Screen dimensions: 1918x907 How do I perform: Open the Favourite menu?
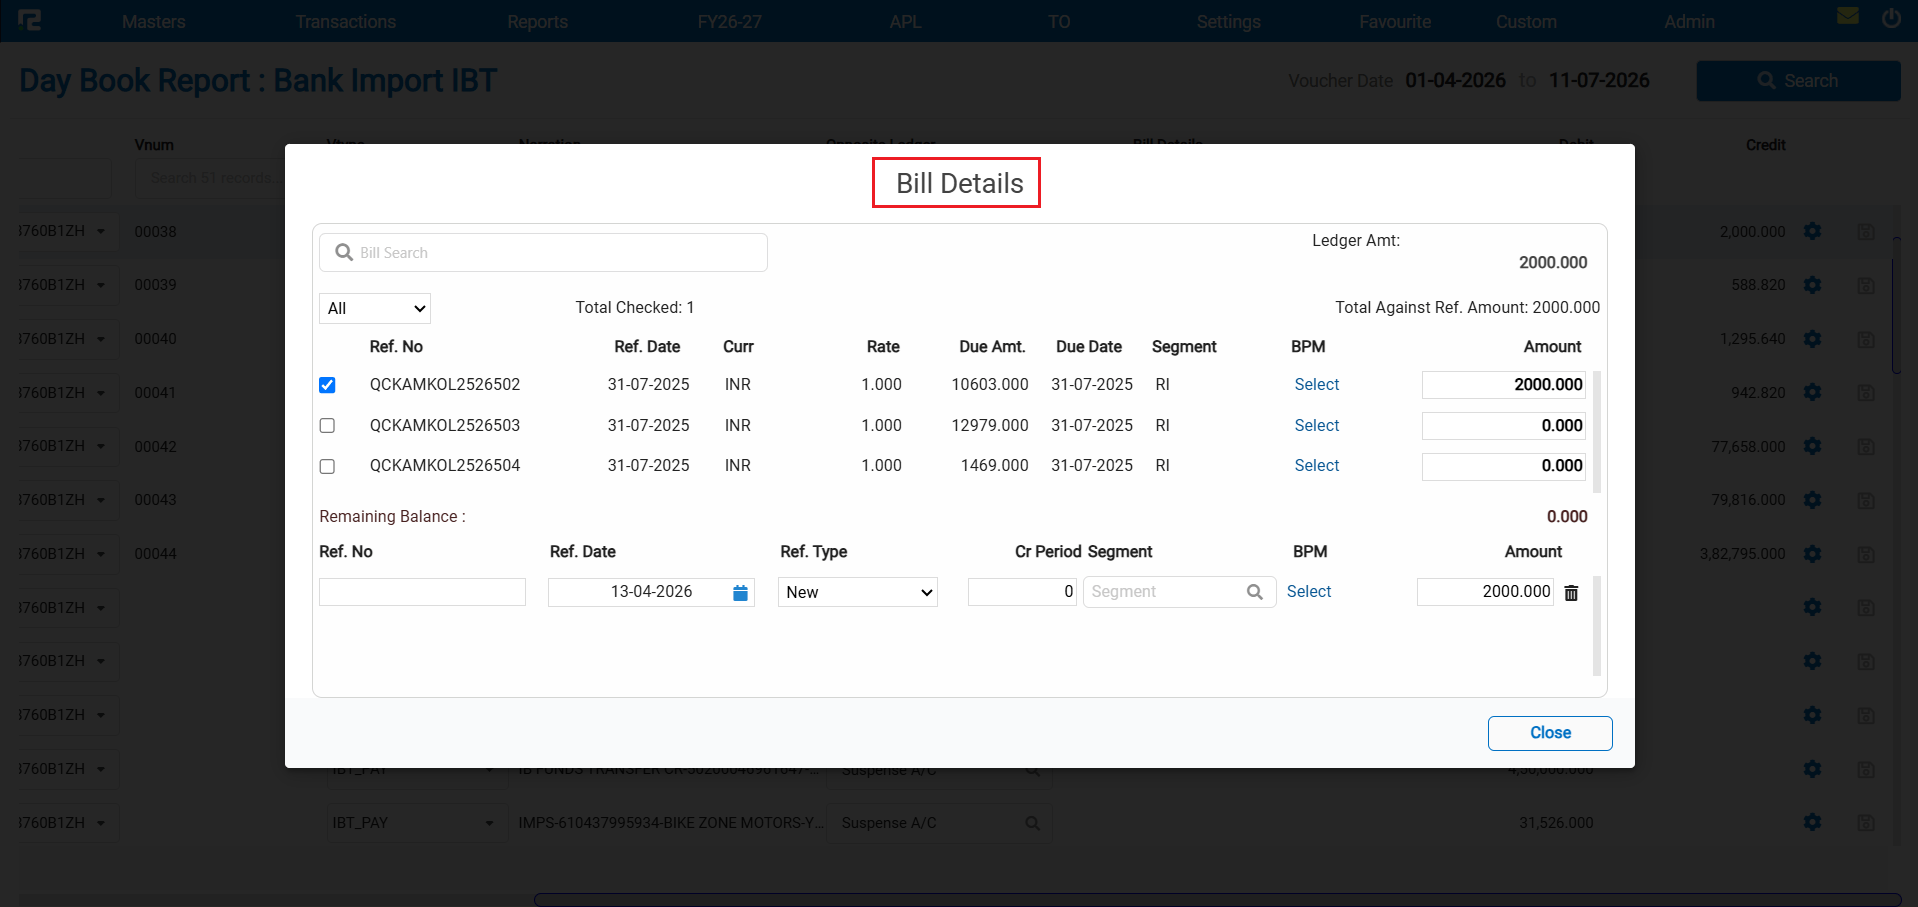coord(1395,21)
